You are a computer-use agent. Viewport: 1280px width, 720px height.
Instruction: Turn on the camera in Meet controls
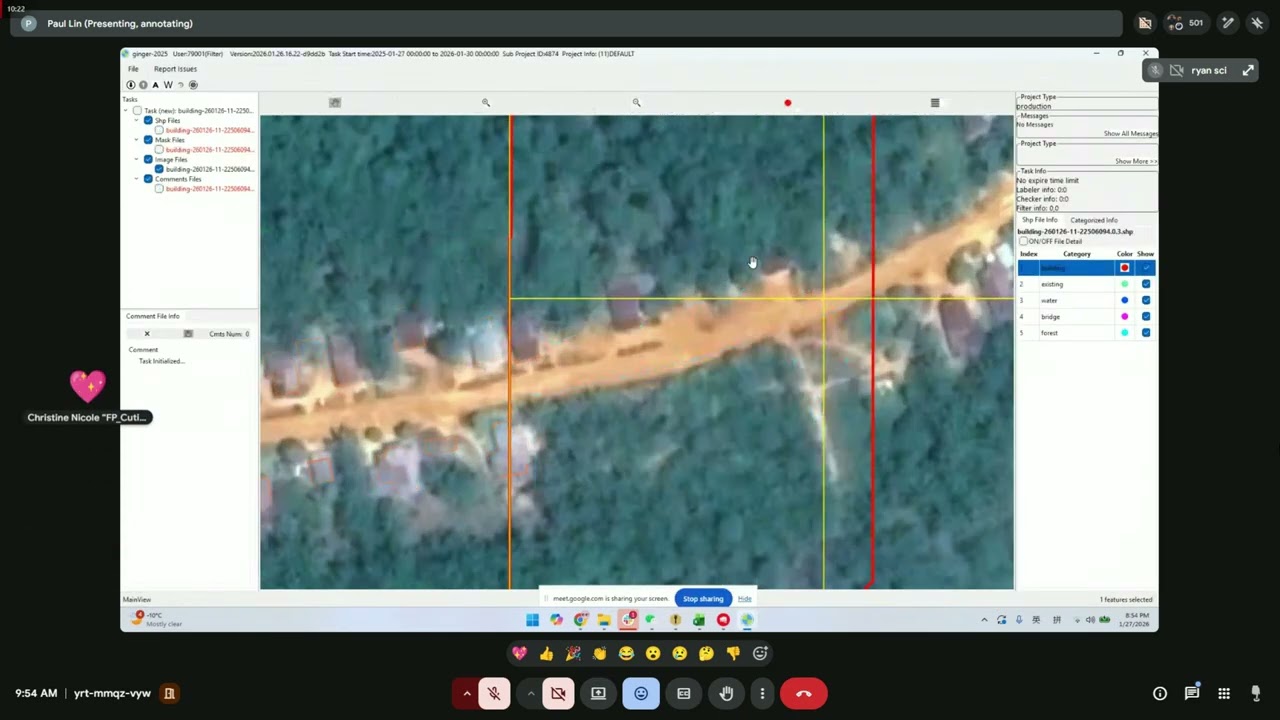click(x=558, y=693)
